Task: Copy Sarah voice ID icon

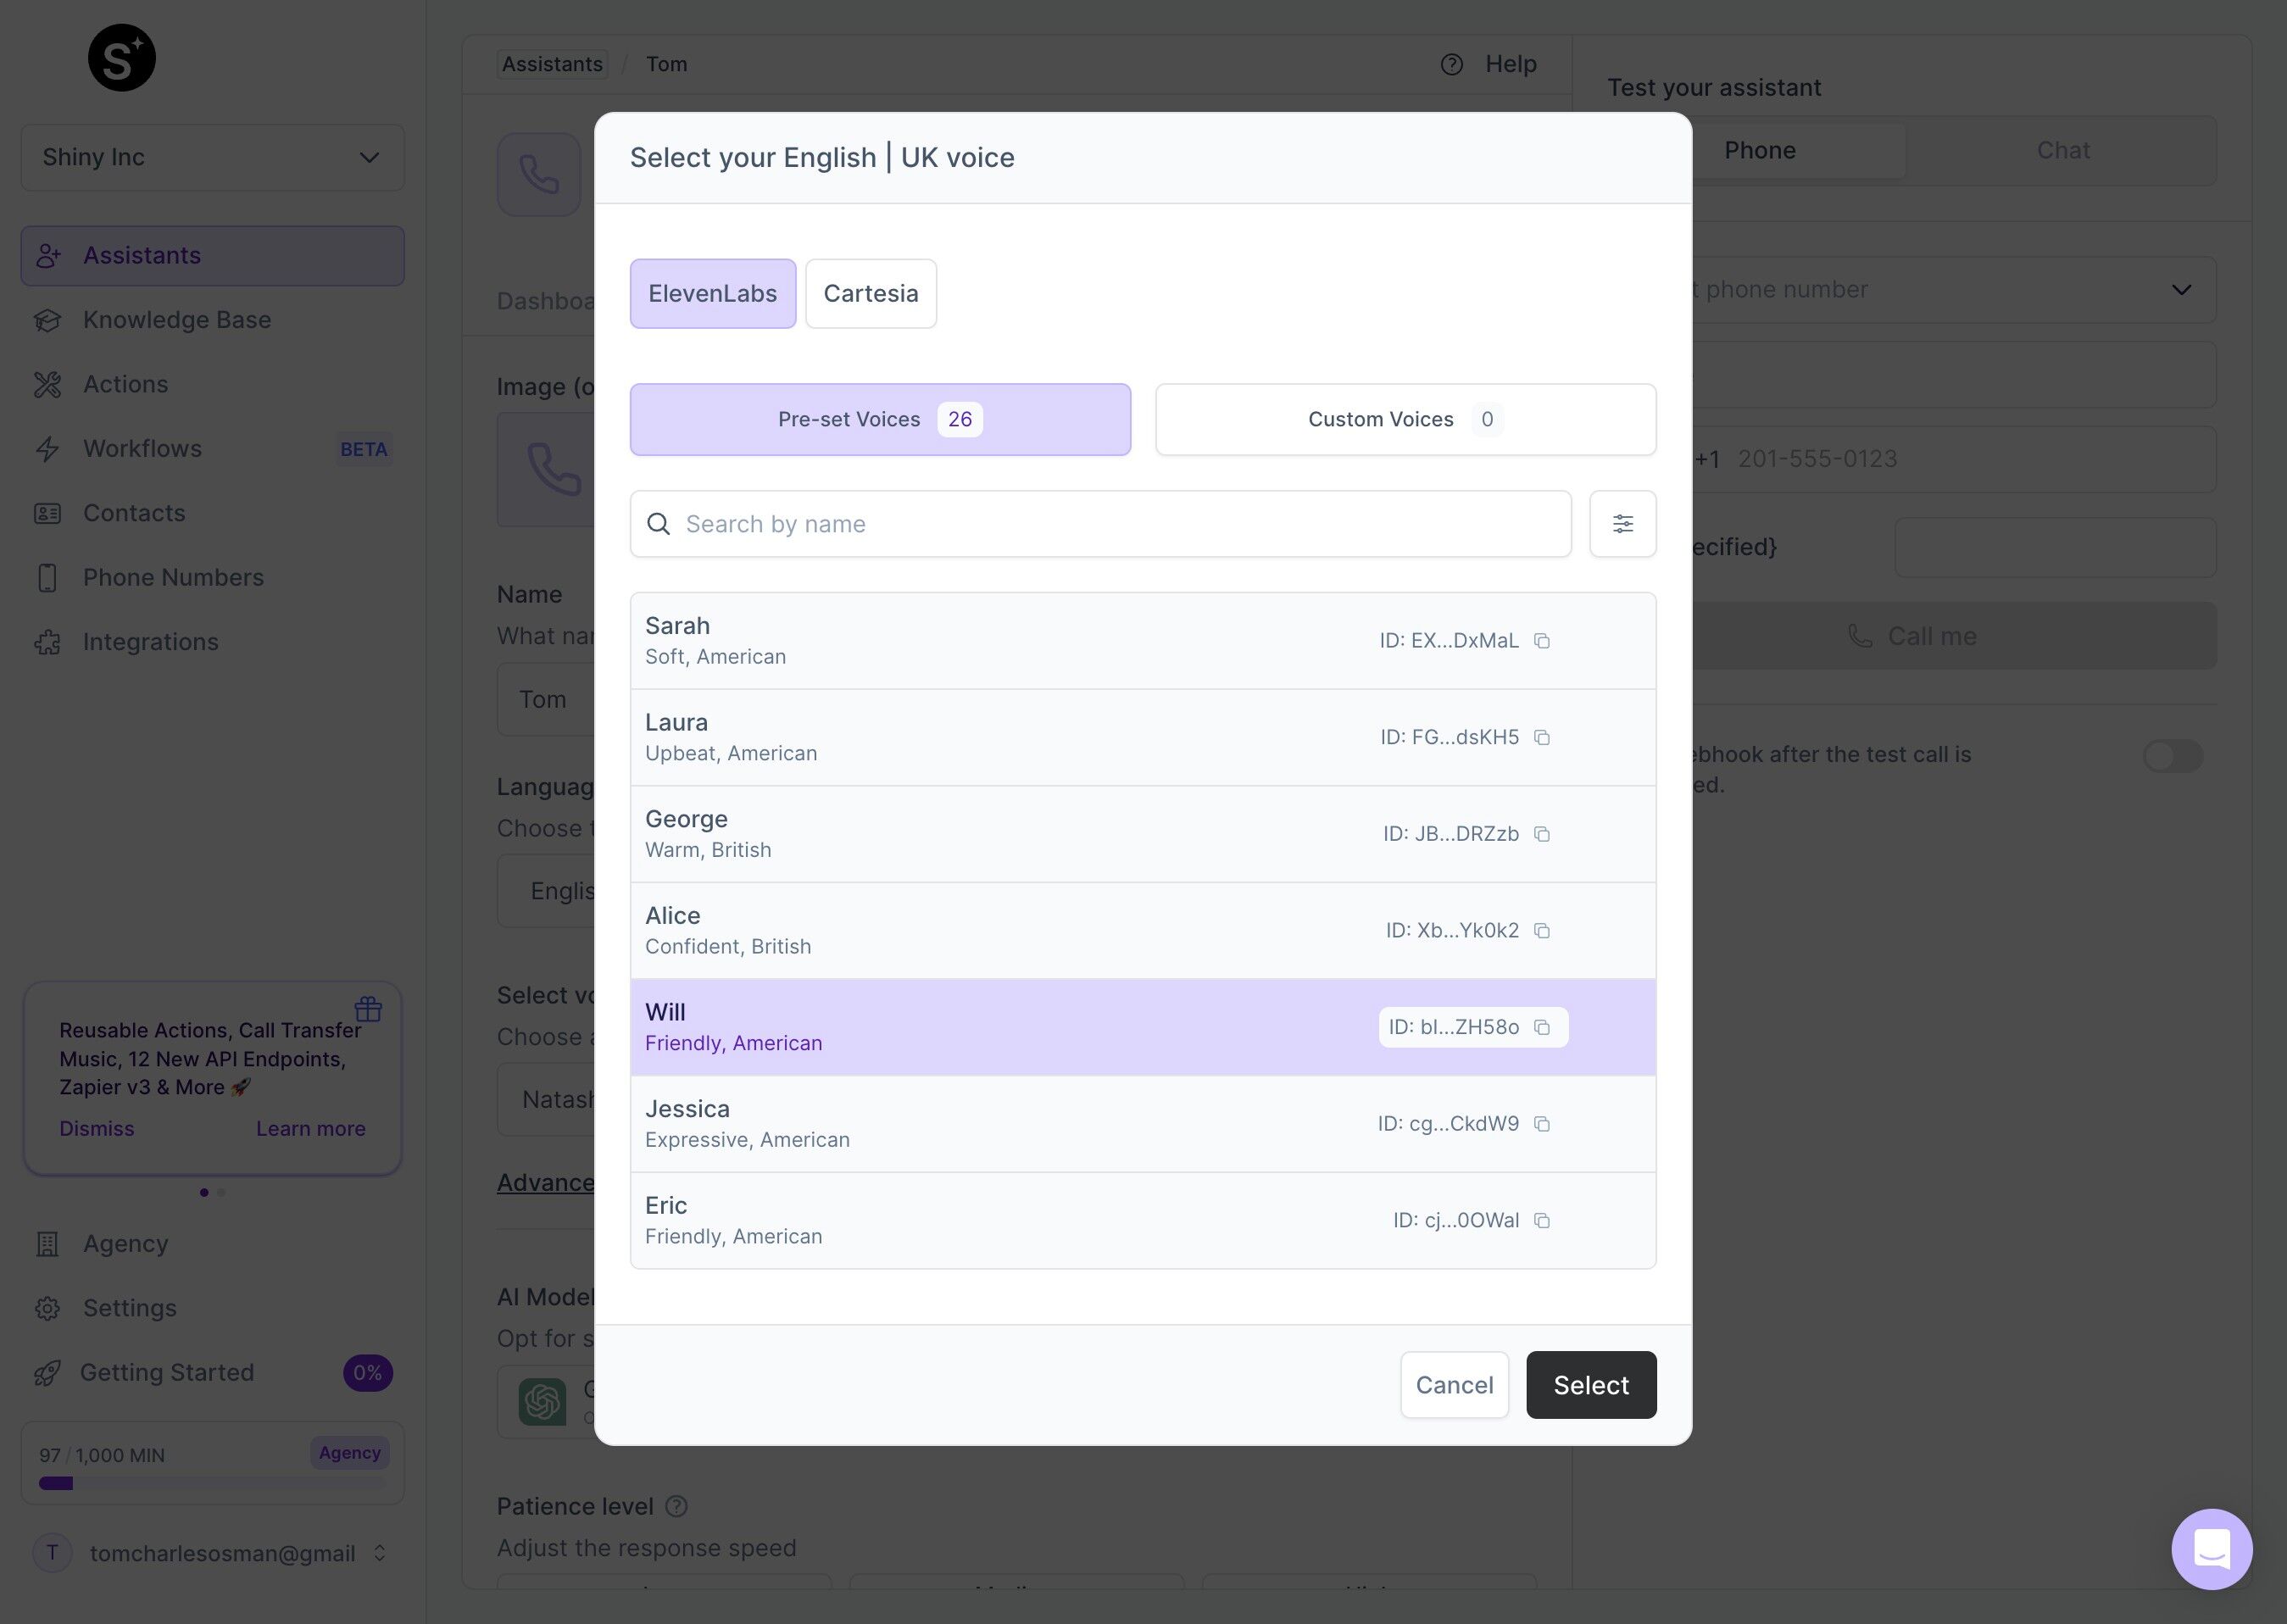Action: [1540, 640]
